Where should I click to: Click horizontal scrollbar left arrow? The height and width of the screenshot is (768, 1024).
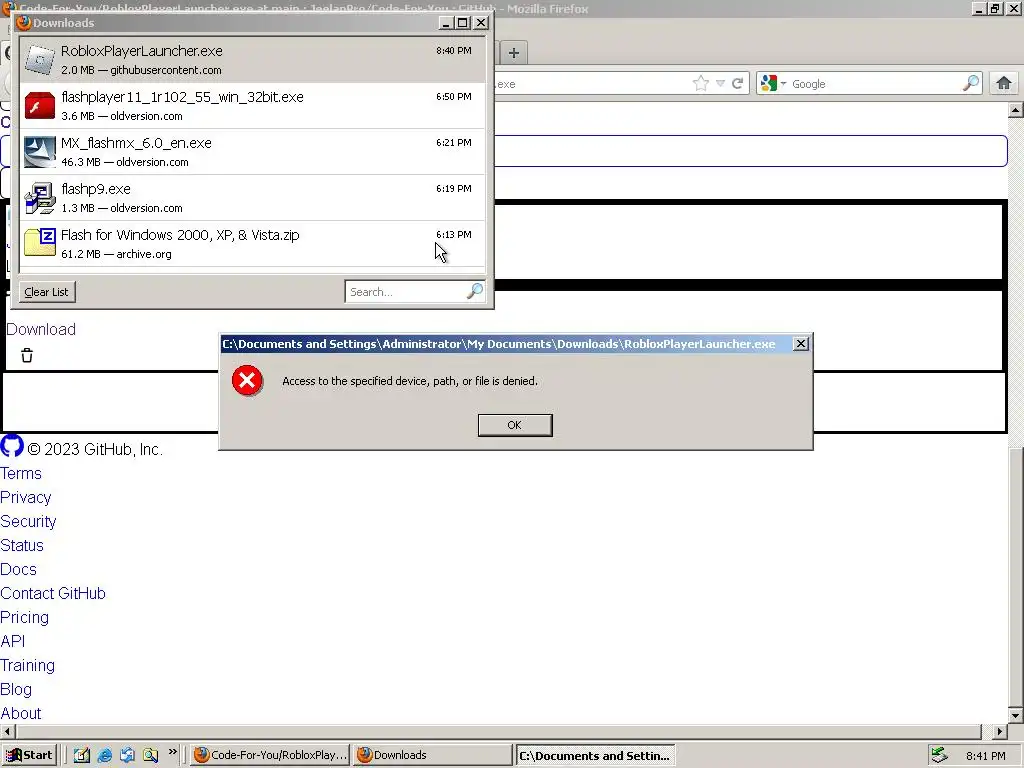point(7,731)
